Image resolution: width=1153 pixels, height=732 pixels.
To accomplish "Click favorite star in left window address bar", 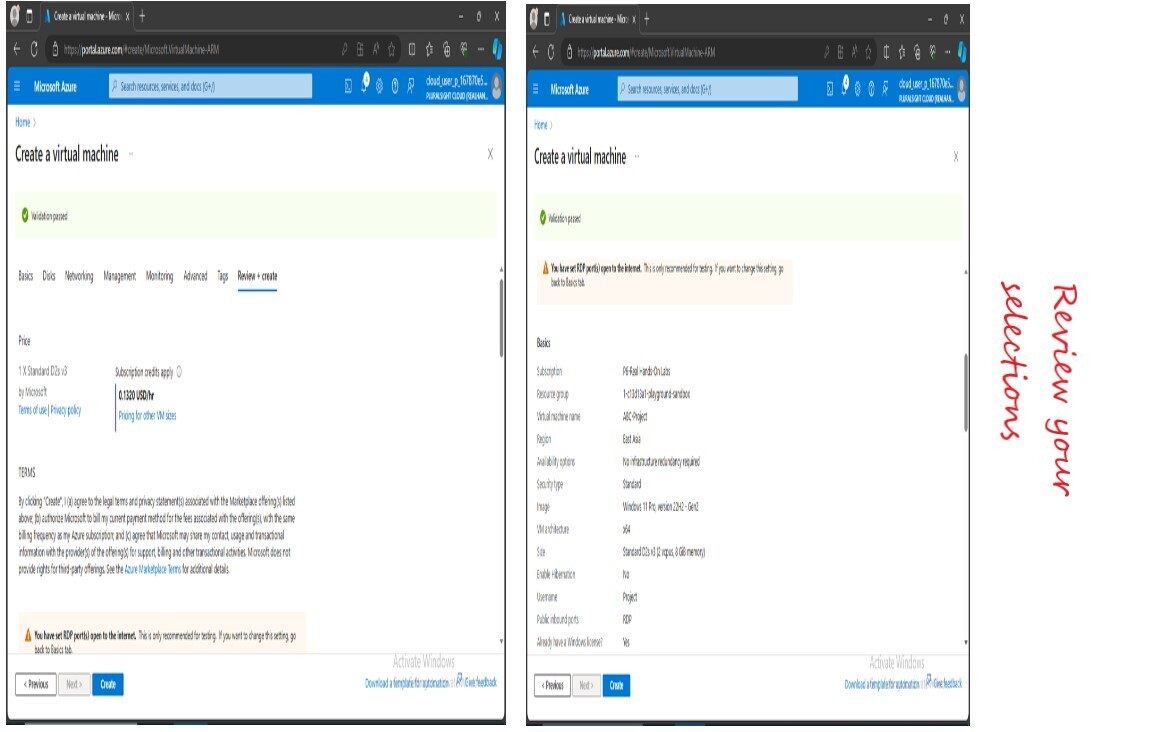I will [x=391, y=49].
